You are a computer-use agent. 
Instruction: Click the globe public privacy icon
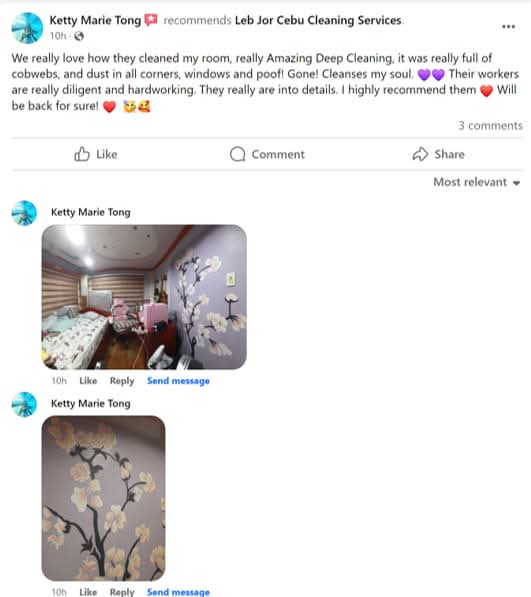(x=79, y=36)
